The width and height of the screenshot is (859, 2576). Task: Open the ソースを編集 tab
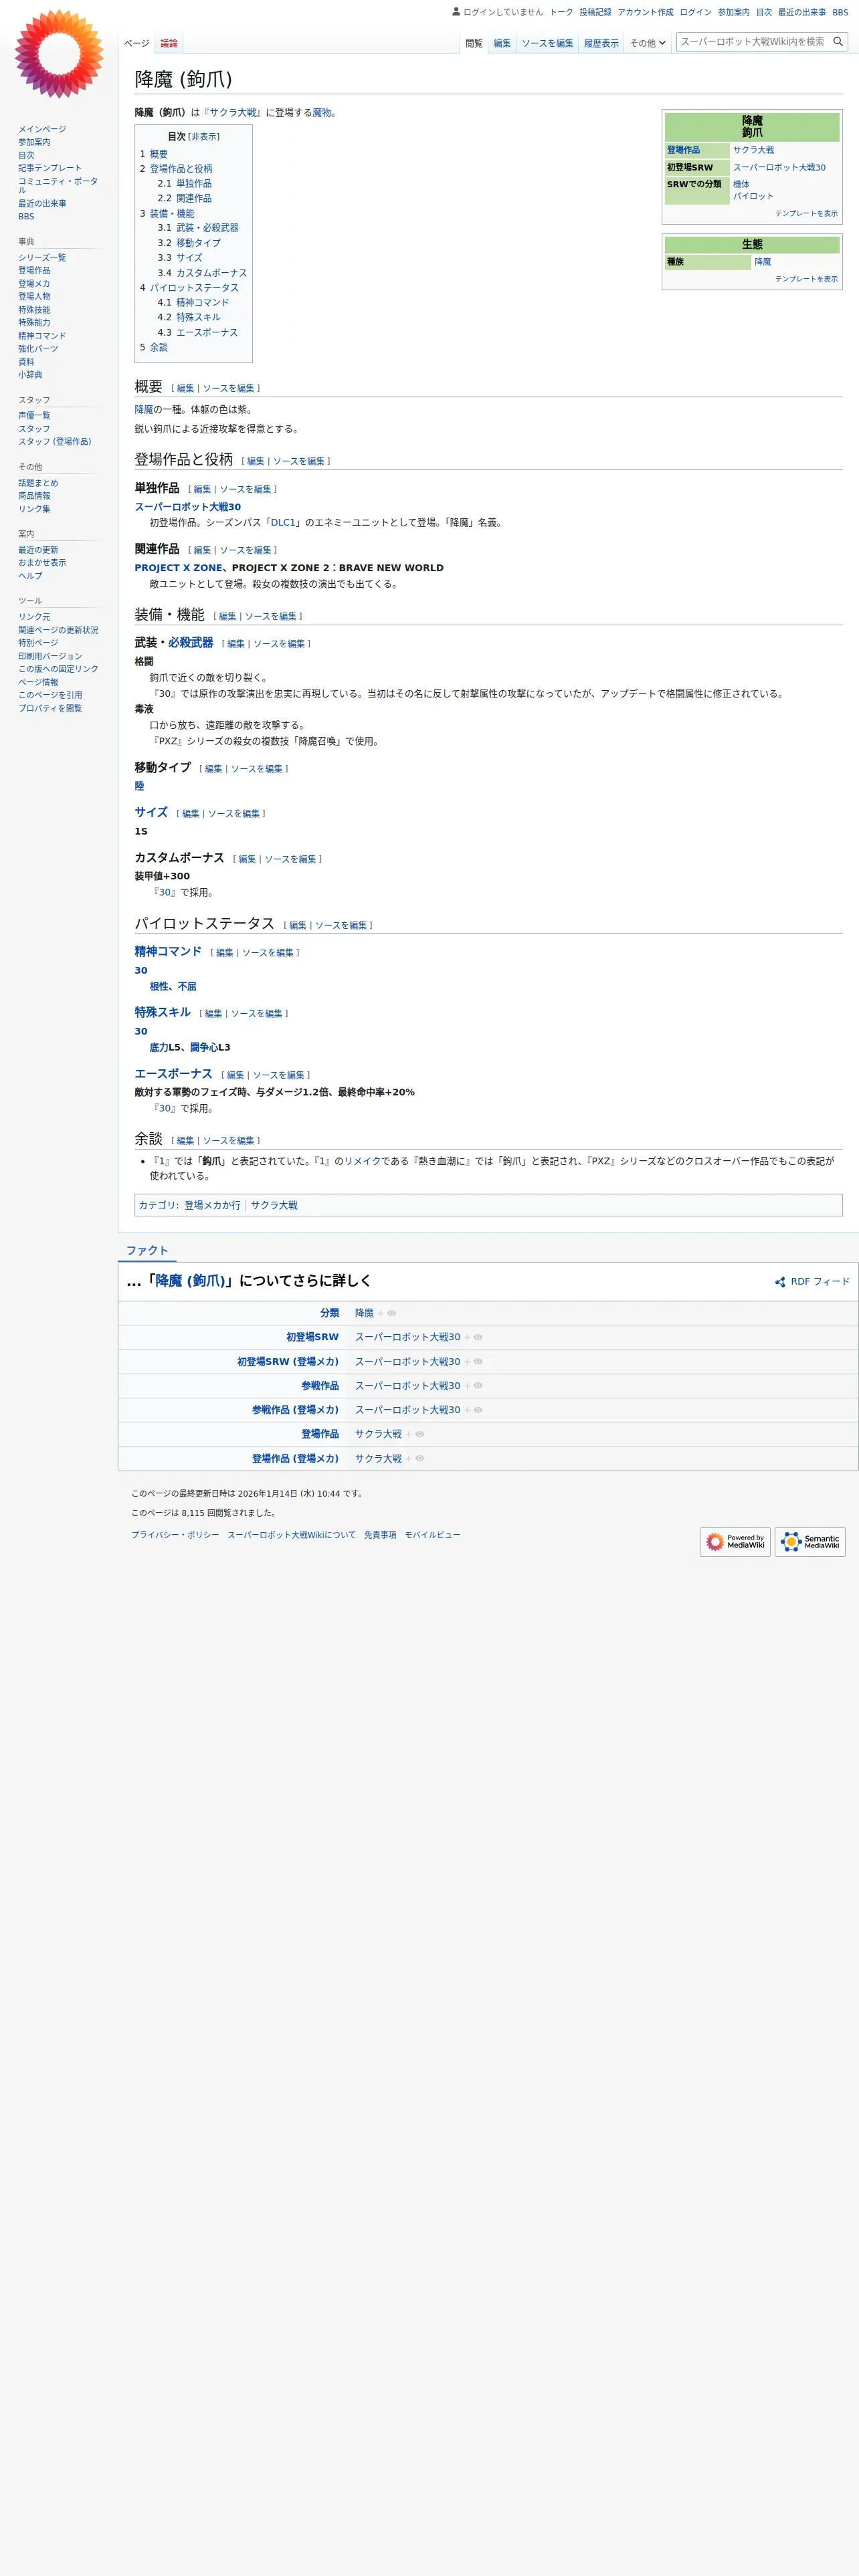pyautogui.click(x=547, y=43)
